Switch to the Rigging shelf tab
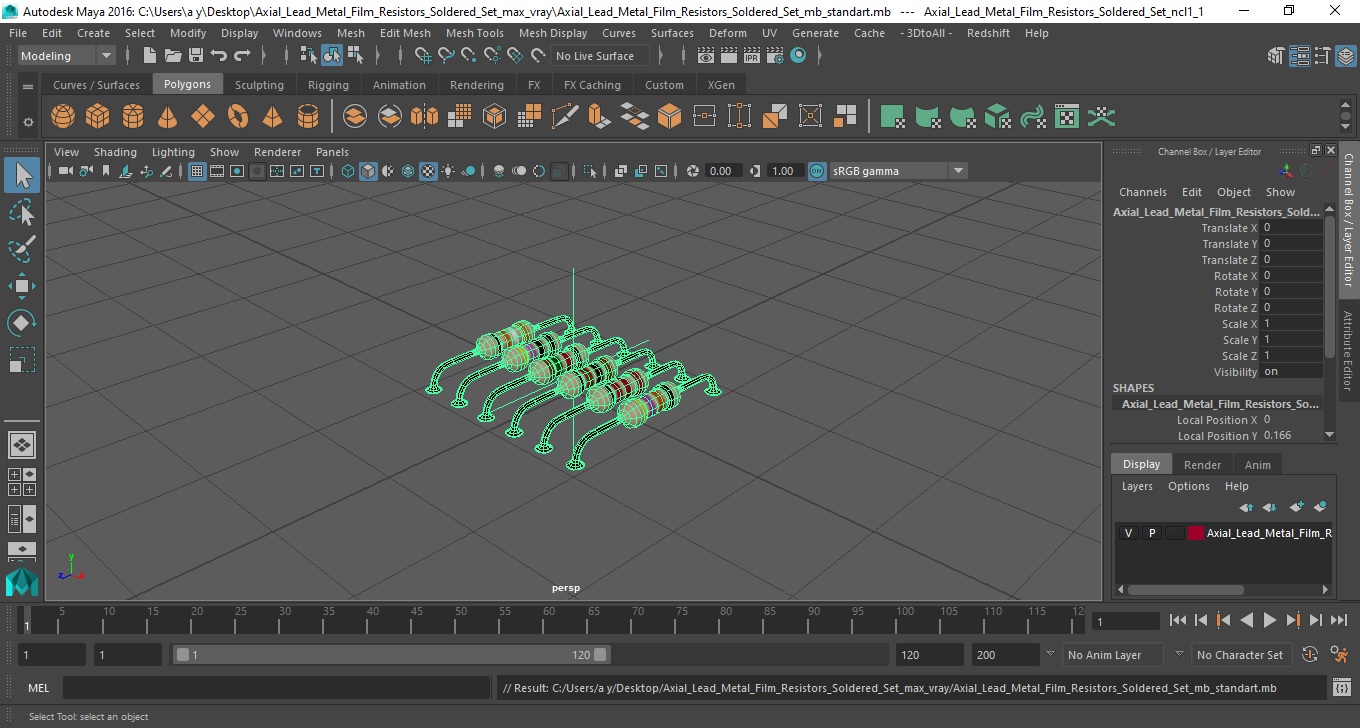This screenshot has height=728, width=1360. tap(328, 85)
